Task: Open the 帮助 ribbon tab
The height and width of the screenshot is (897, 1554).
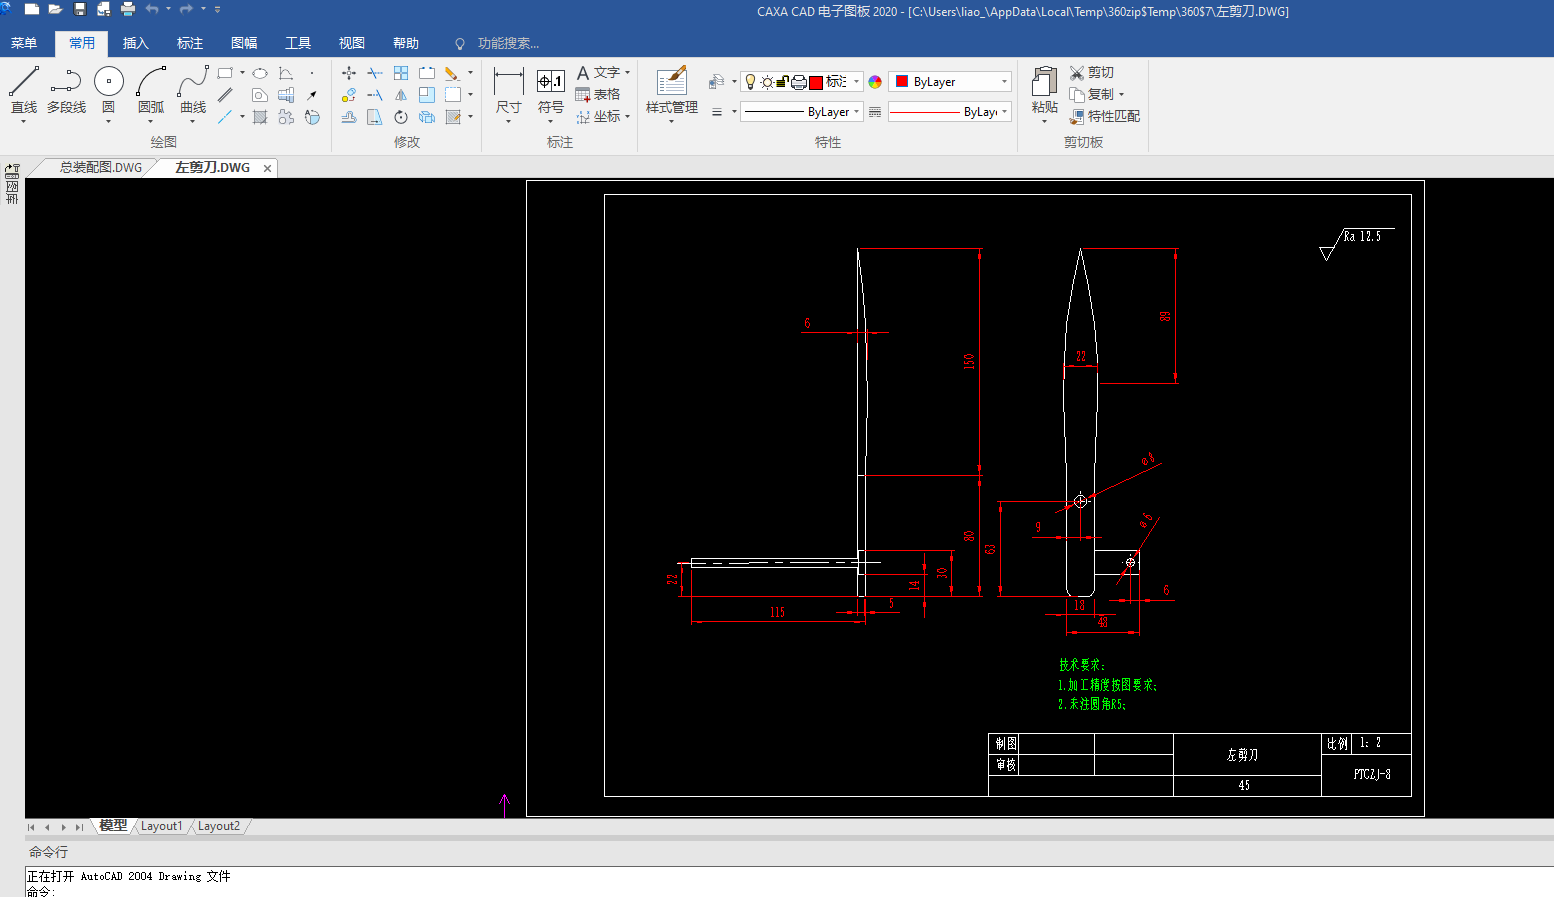Action: [x=406, y=43]
